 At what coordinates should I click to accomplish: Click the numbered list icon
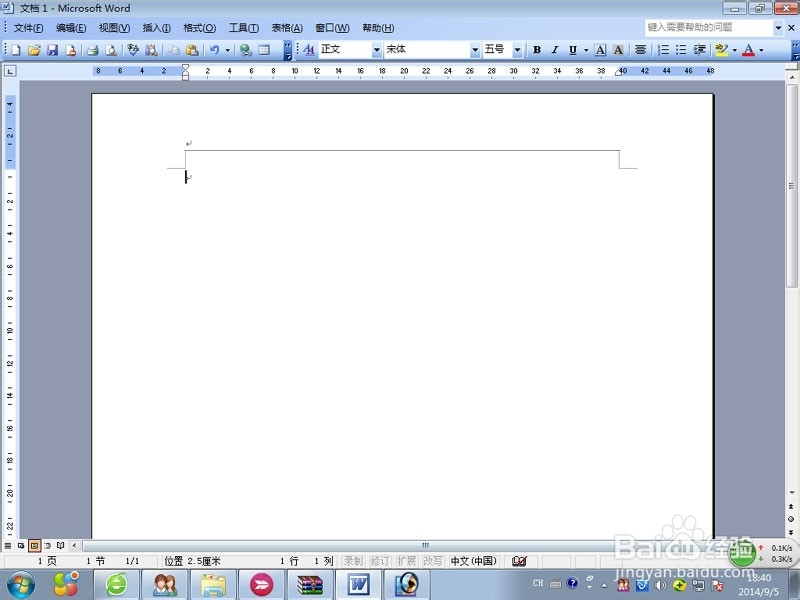point(663,50)
